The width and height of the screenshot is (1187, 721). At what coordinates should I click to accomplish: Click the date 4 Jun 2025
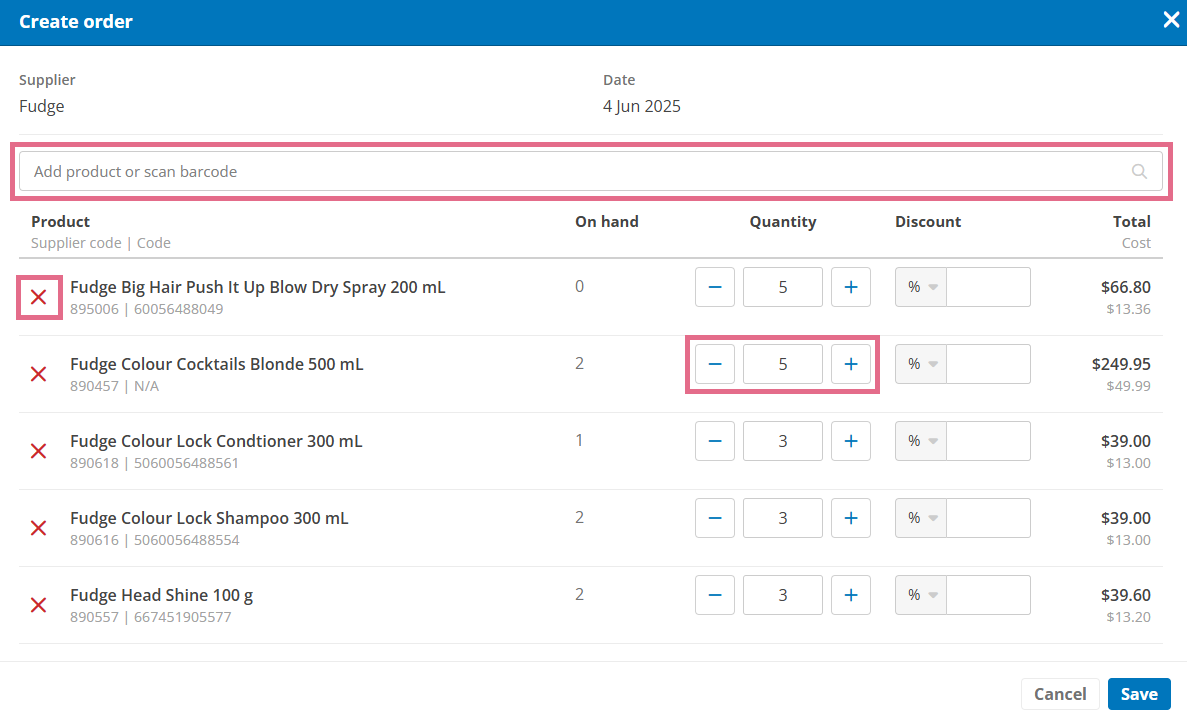coord(642,106)
